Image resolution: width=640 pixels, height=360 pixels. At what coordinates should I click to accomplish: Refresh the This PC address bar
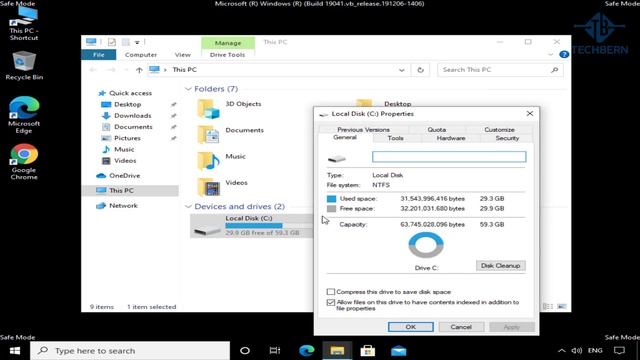420,70
